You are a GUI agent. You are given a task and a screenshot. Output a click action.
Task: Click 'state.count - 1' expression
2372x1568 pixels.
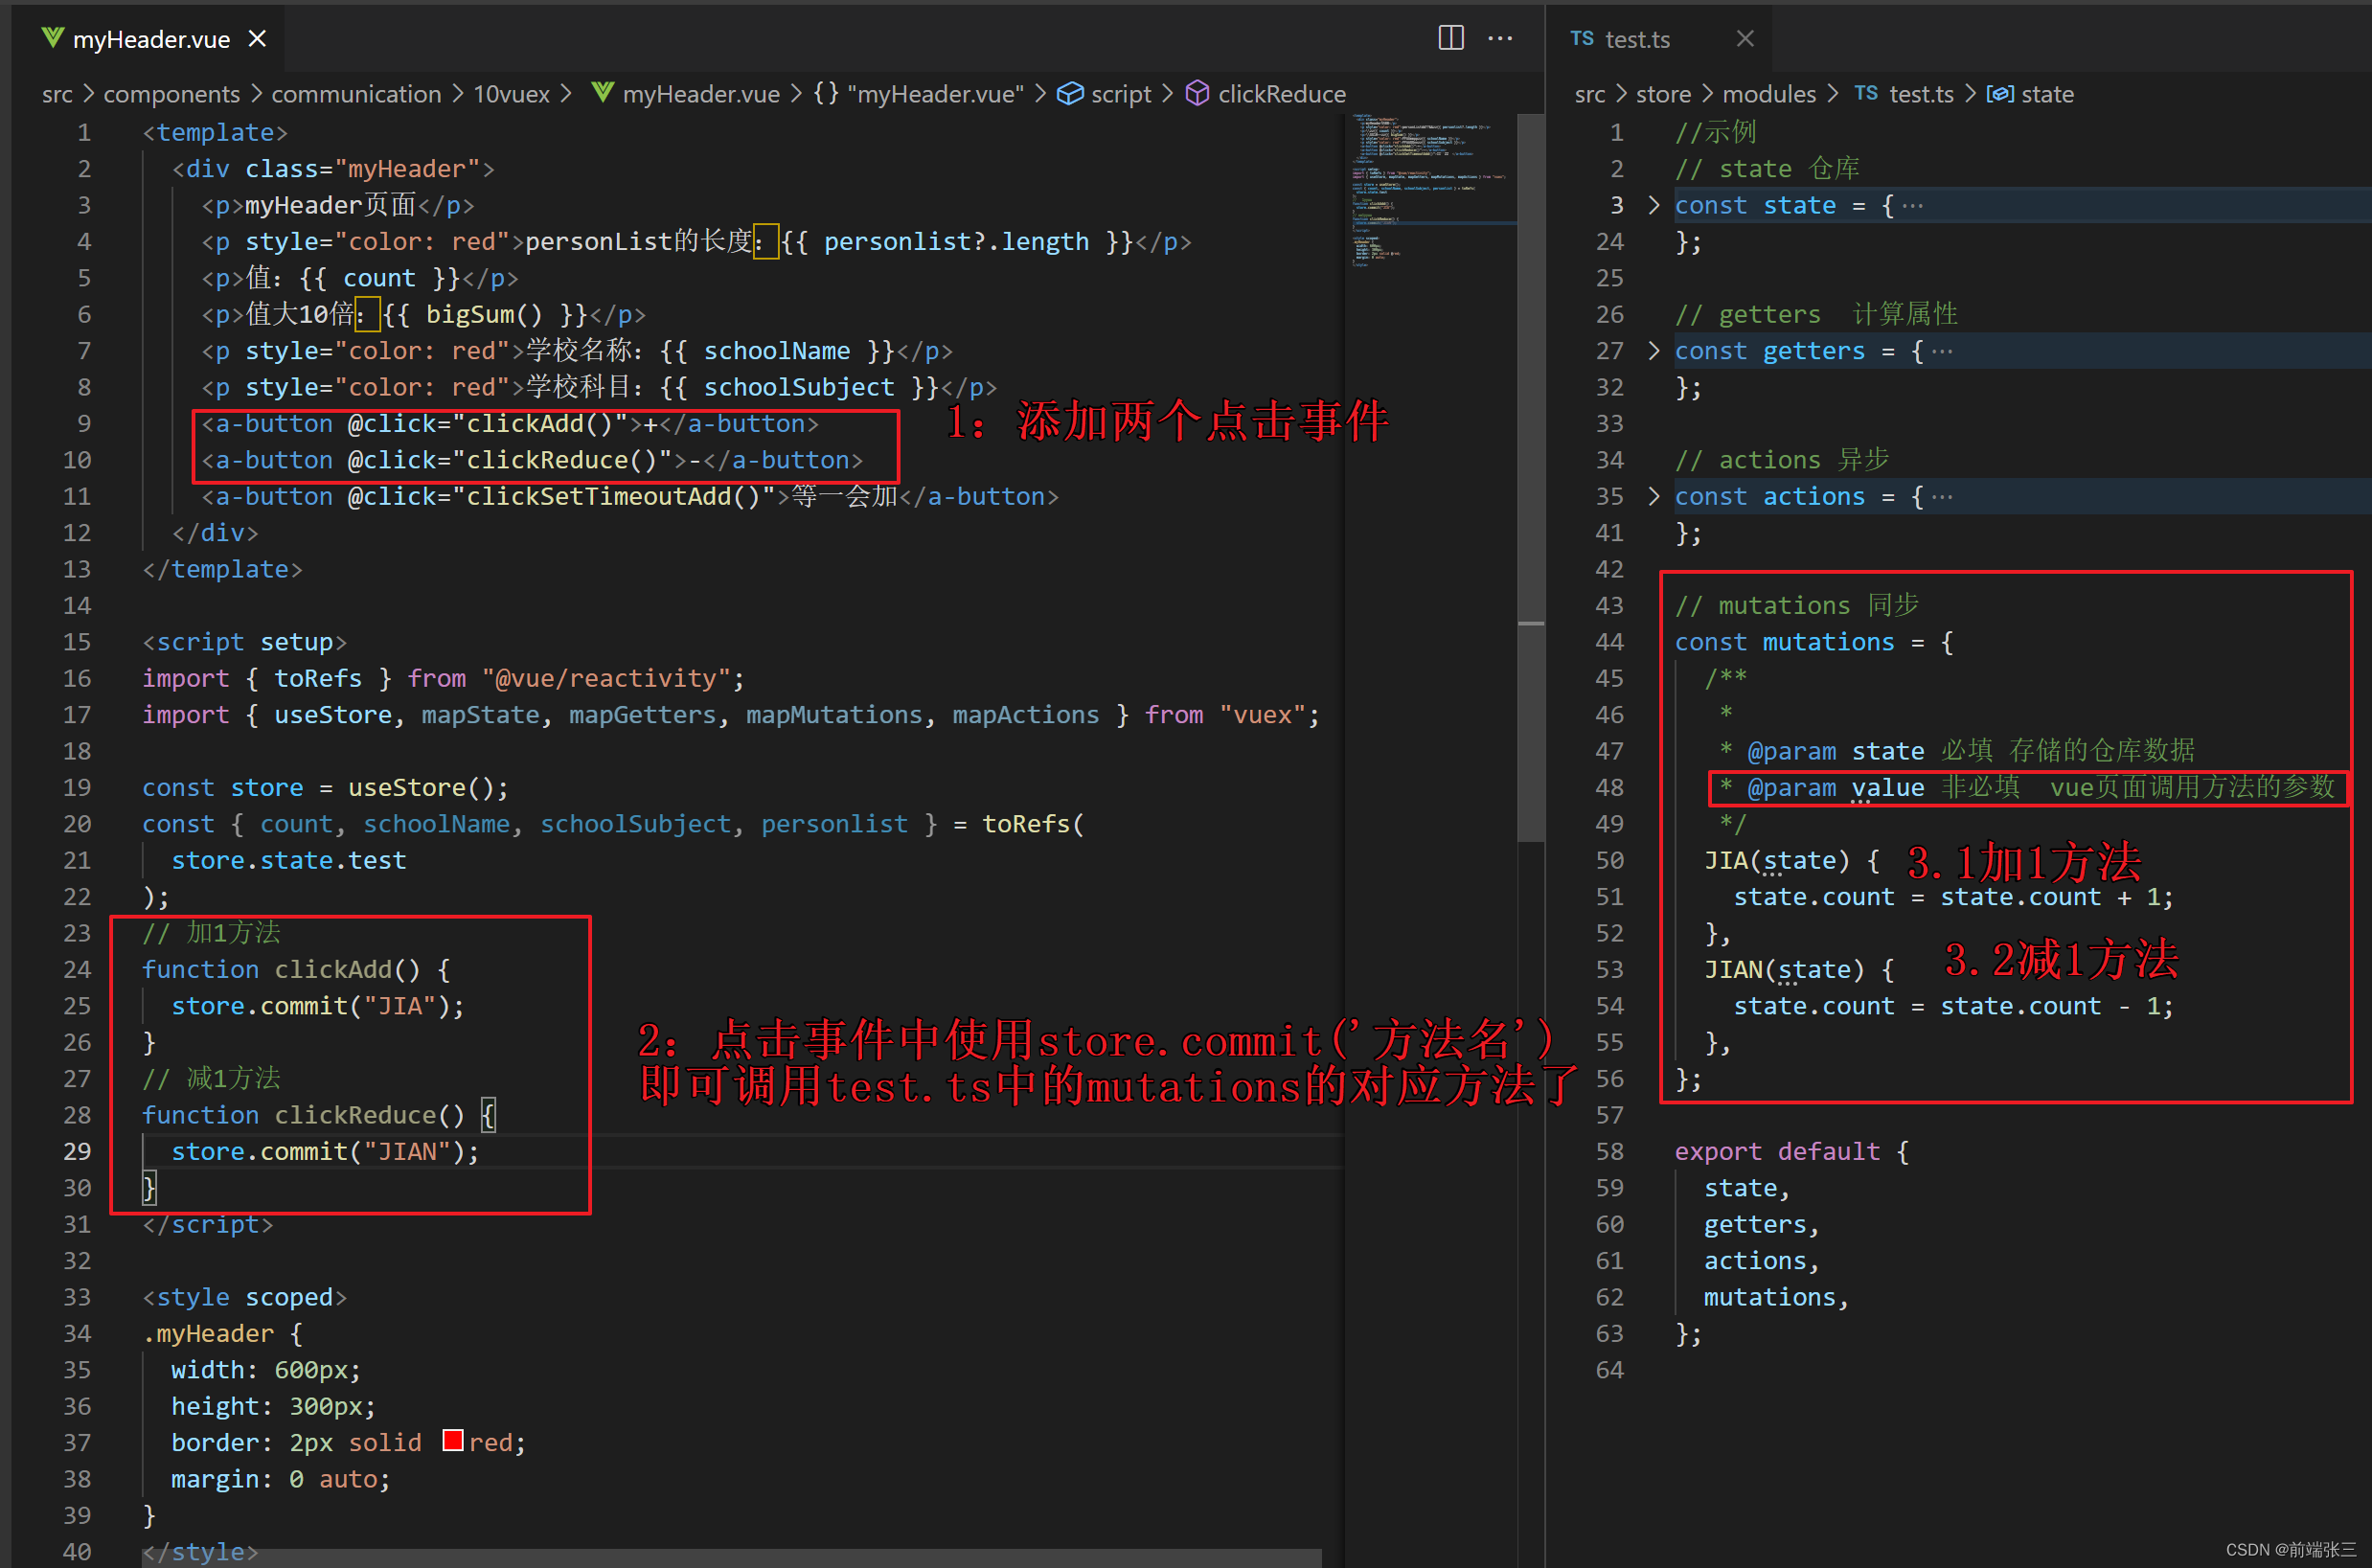tap(2050, 1006)
